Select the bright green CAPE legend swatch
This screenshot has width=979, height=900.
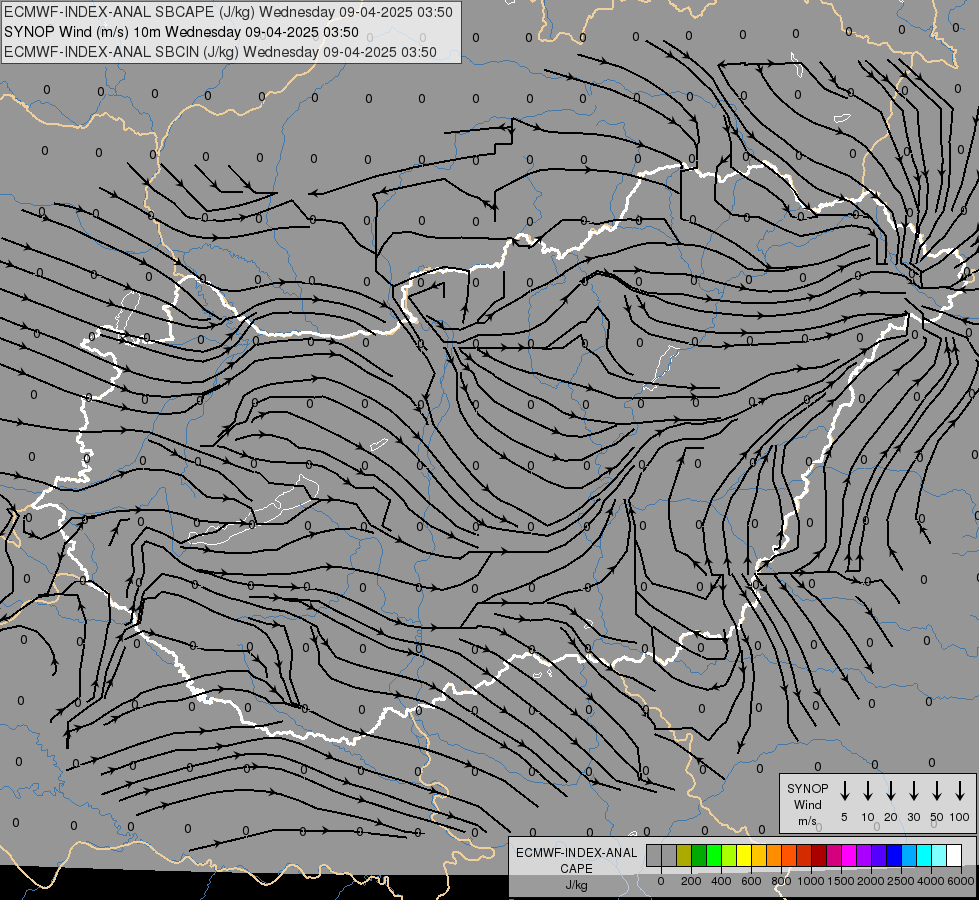(714, 855)
